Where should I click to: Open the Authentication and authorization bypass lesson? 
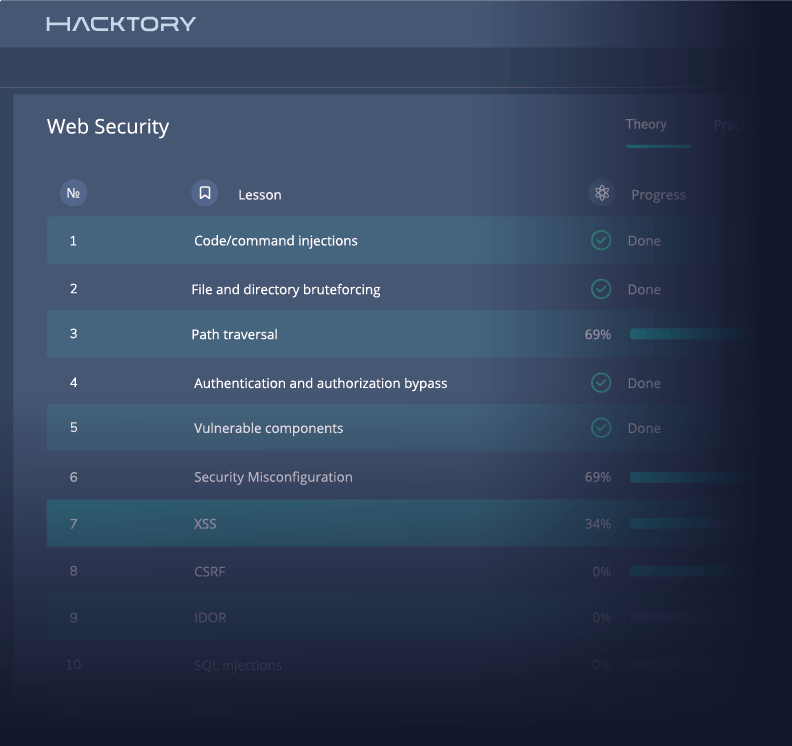point(321,383)
